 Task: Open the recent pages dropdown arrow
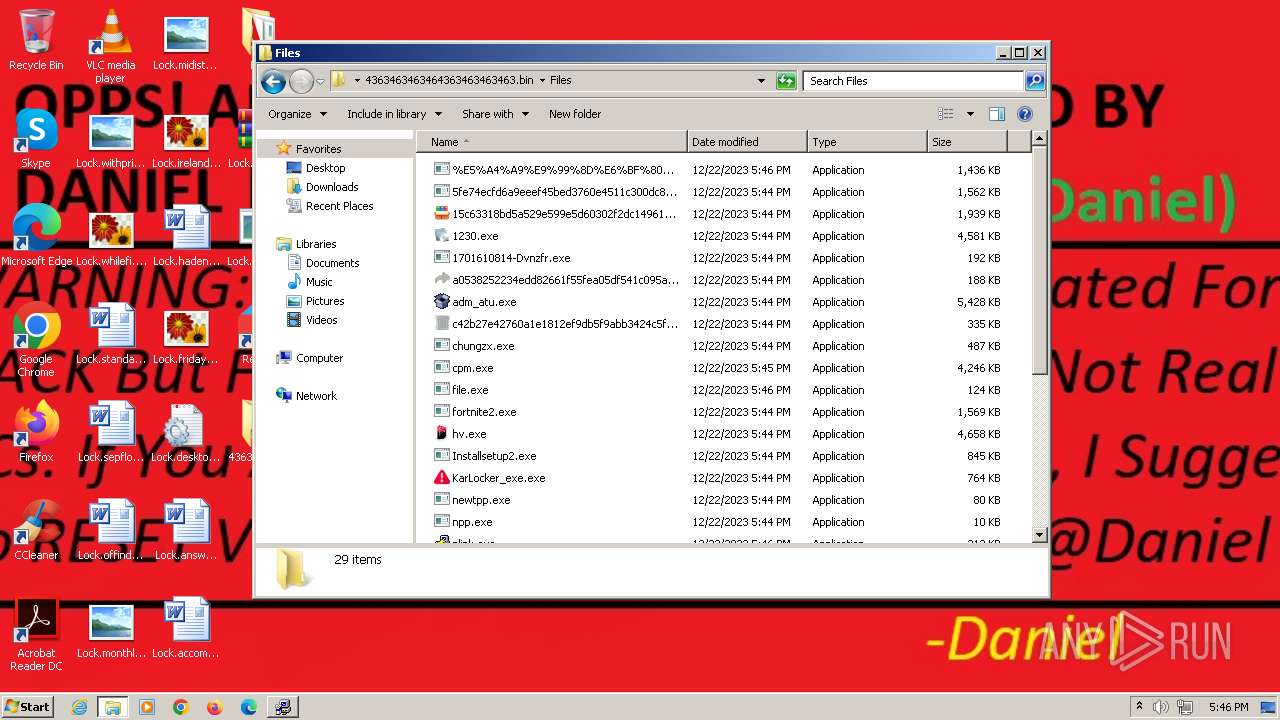pyautogui.click(x=320, y=81)
